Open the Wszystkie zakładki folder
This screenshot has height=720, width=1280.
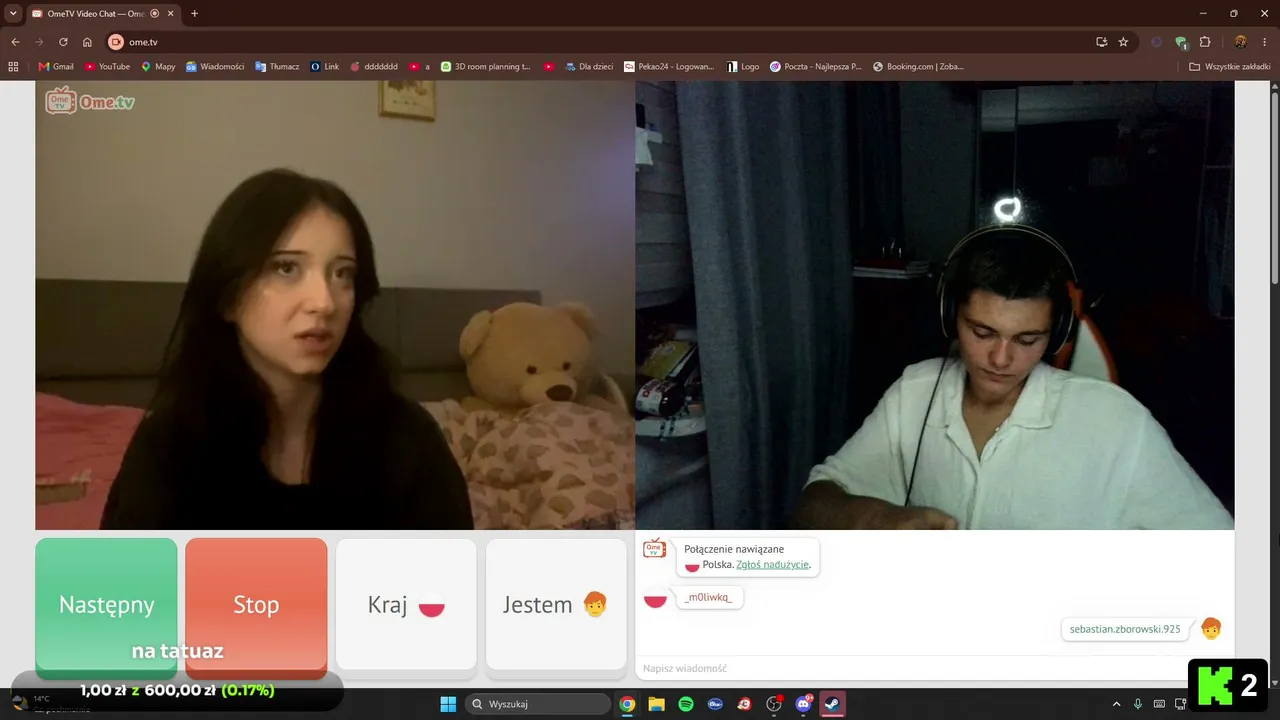1230,67
